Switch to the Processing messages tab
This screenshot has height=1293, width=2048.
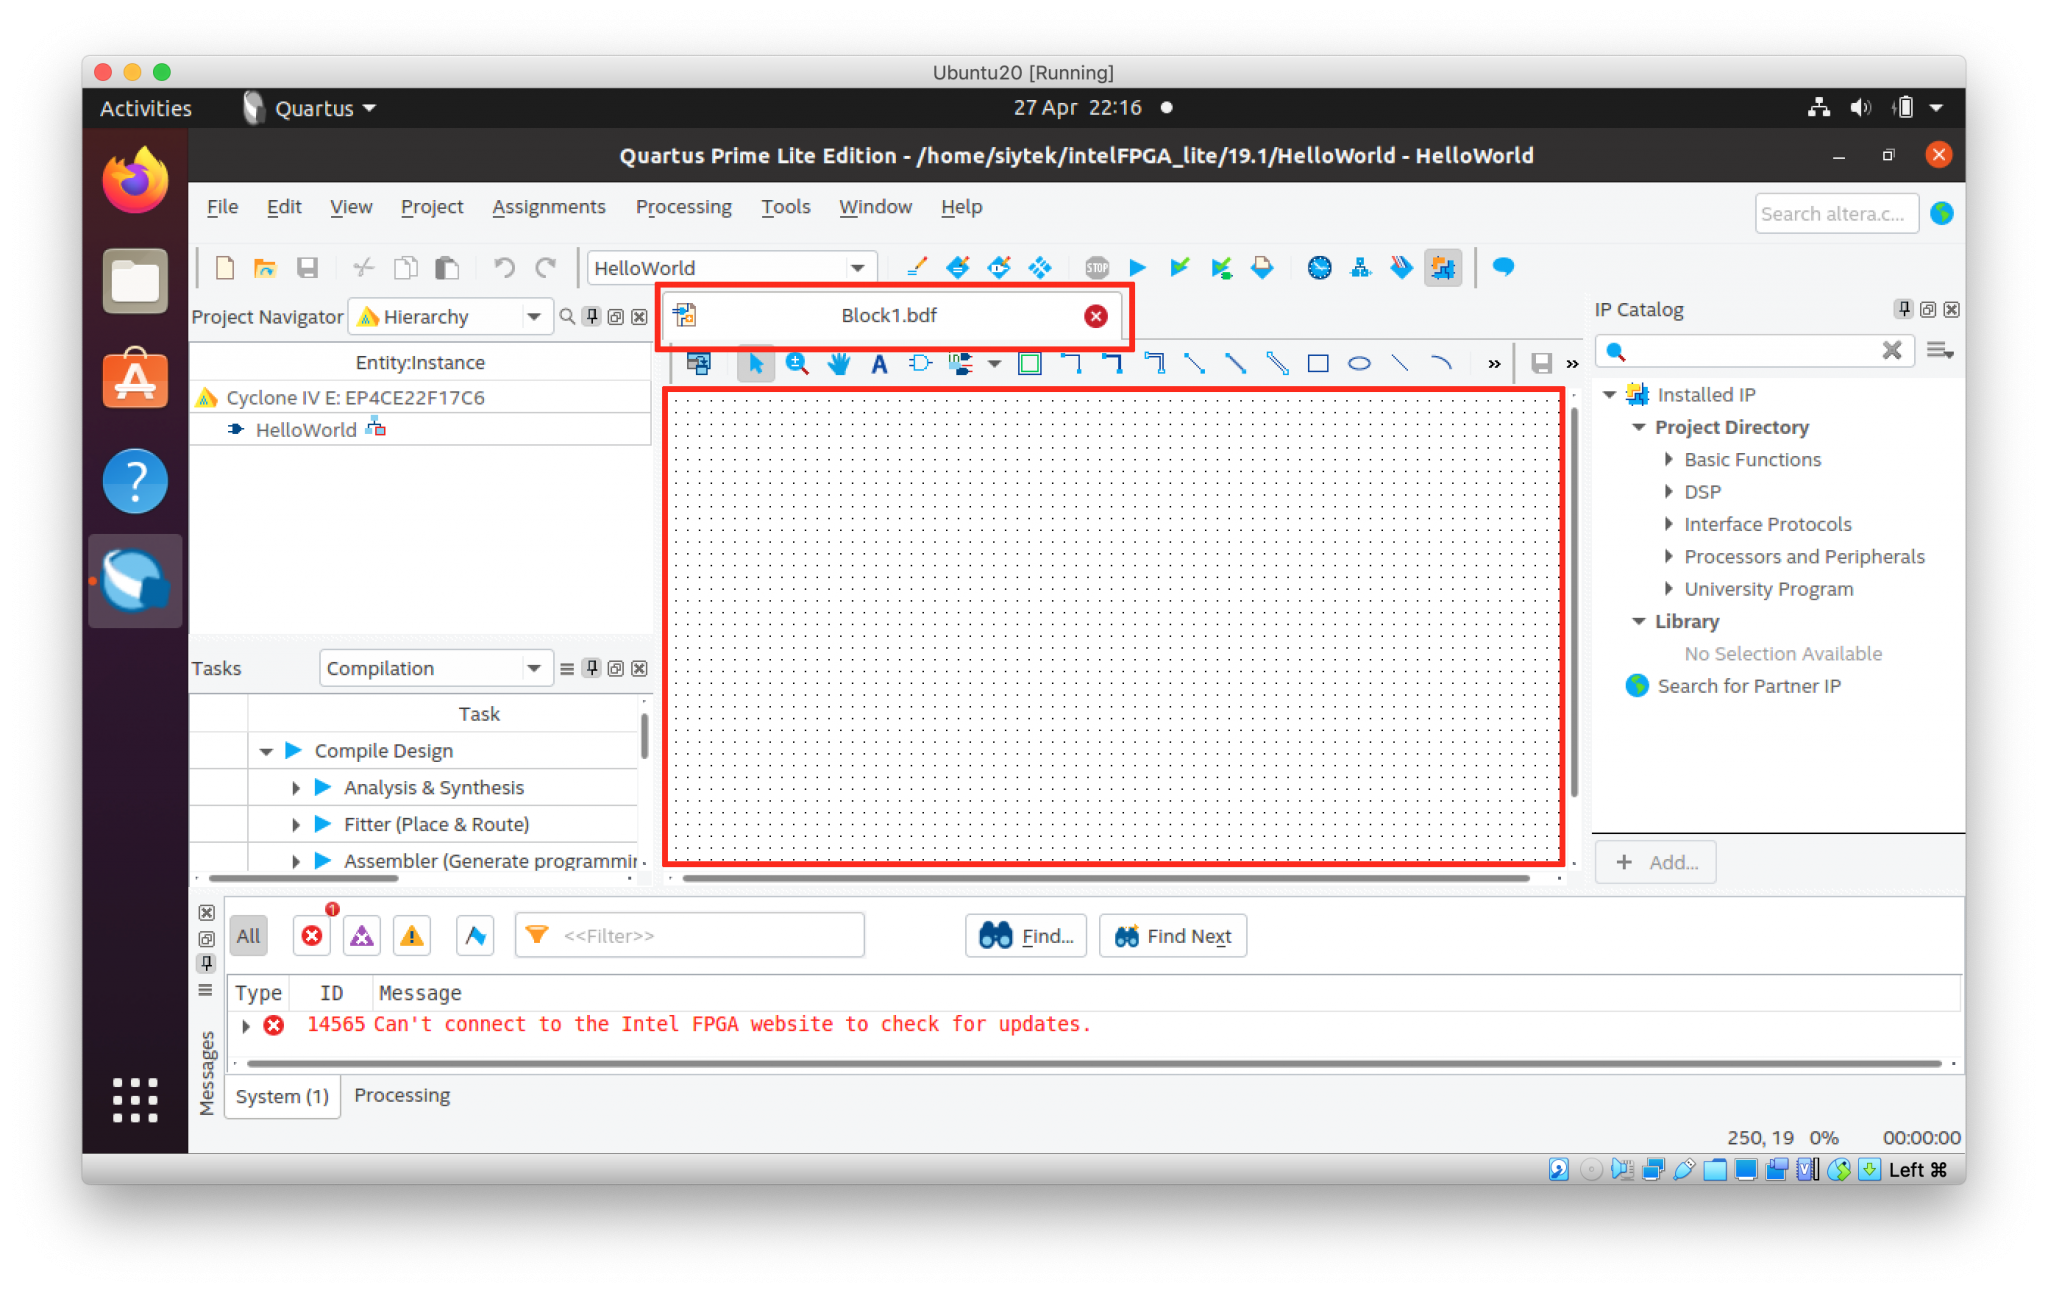click(x=401, y=1095)
